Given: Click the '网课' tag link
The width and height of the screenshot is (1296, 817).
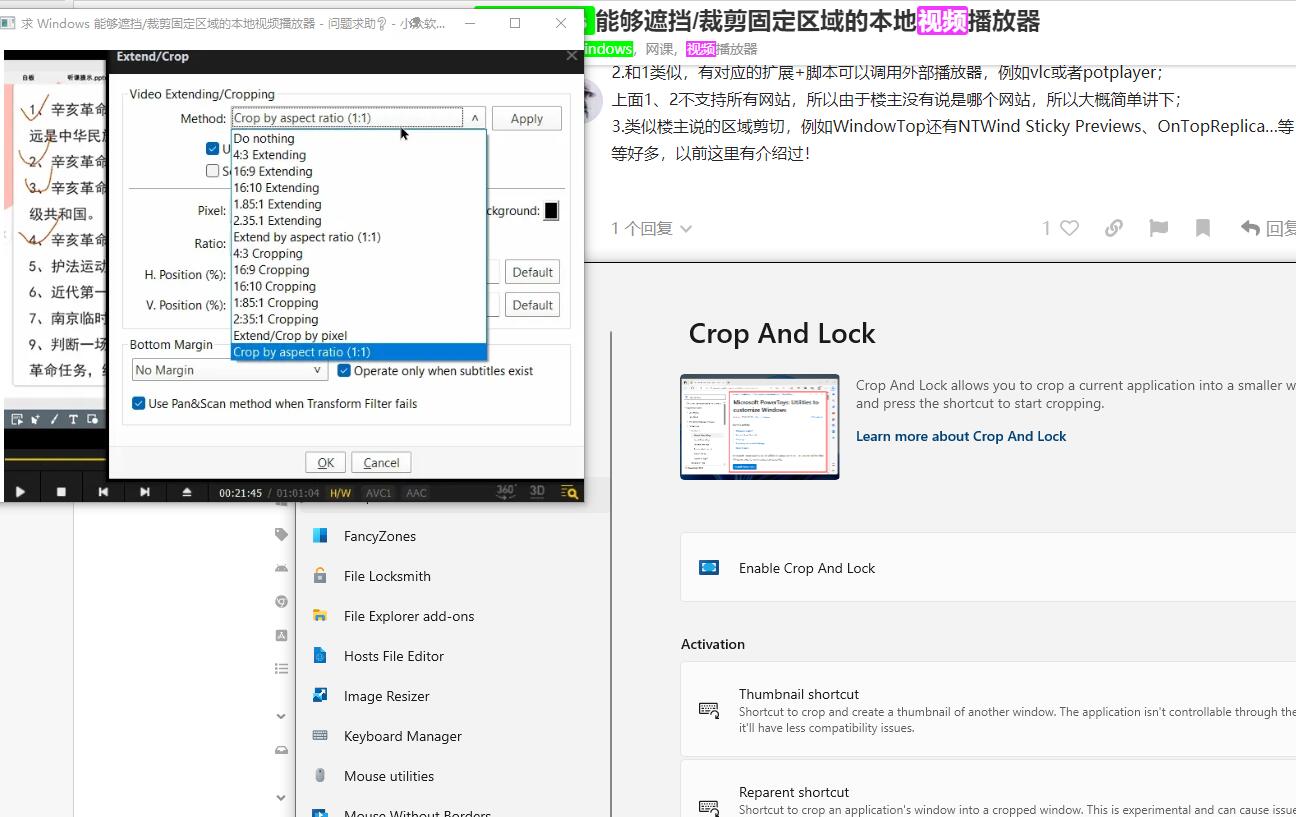Looking at the screenshot, I should coord(660,49).
